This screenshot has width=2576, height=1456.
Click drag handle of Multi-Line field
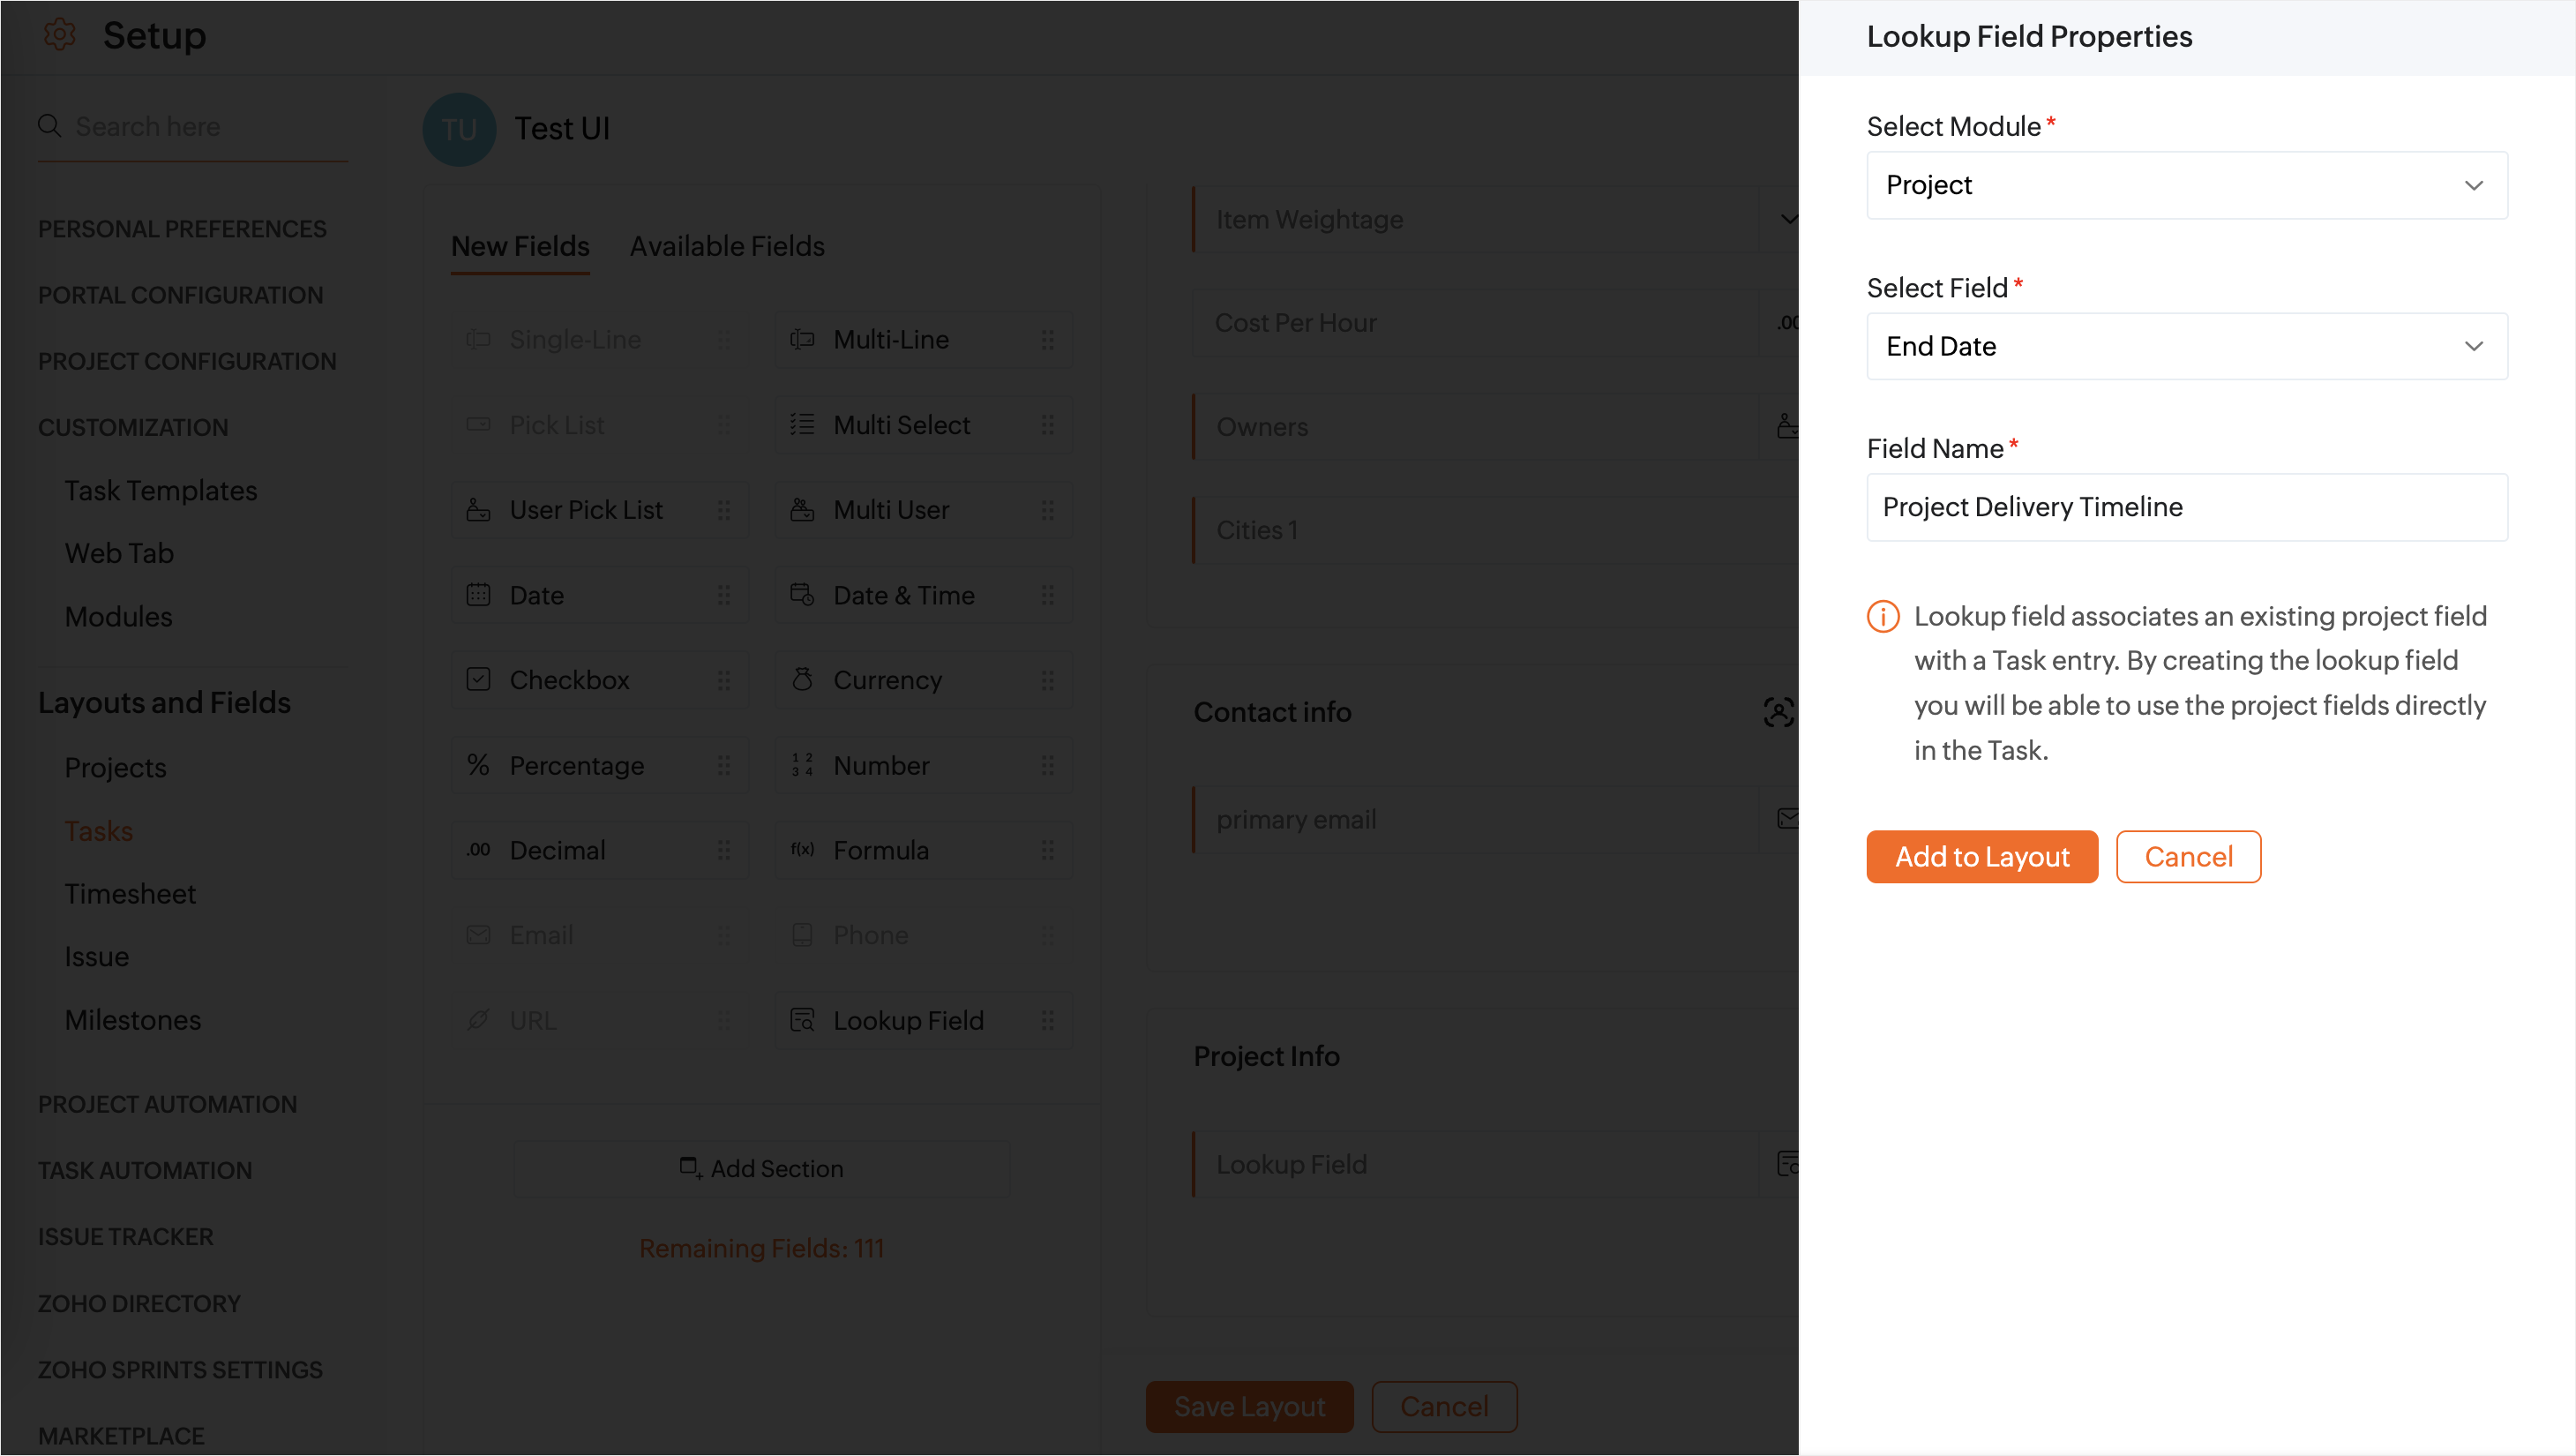[x=1047, y=340]
